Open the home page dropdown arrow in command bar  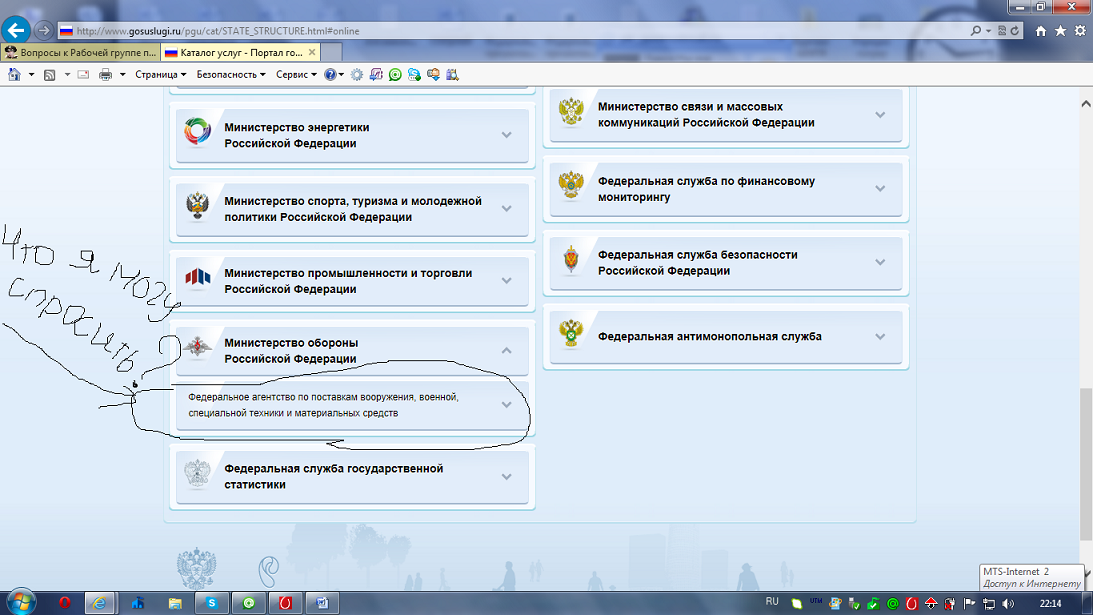[x=31, y=75]
